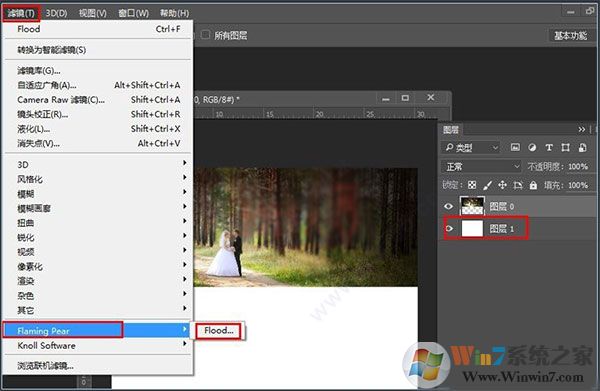
Task: Choose Flood... in the submenu
Action: coord(219,331)
